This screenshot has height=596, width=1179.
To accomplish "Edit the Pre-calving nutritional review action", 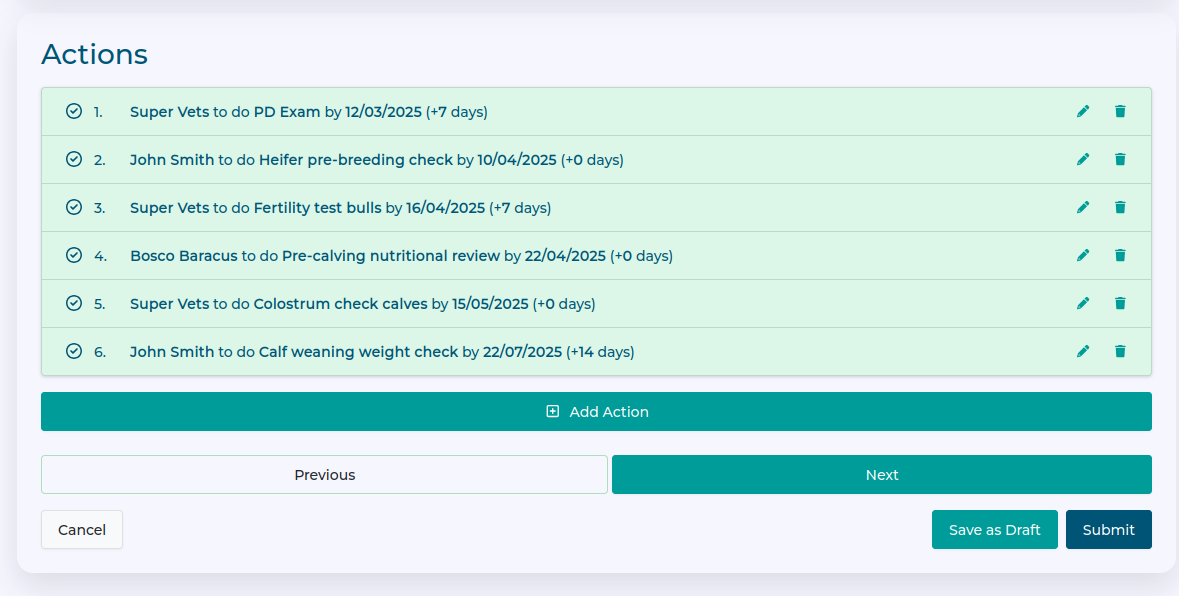I will click(1083, 255).
